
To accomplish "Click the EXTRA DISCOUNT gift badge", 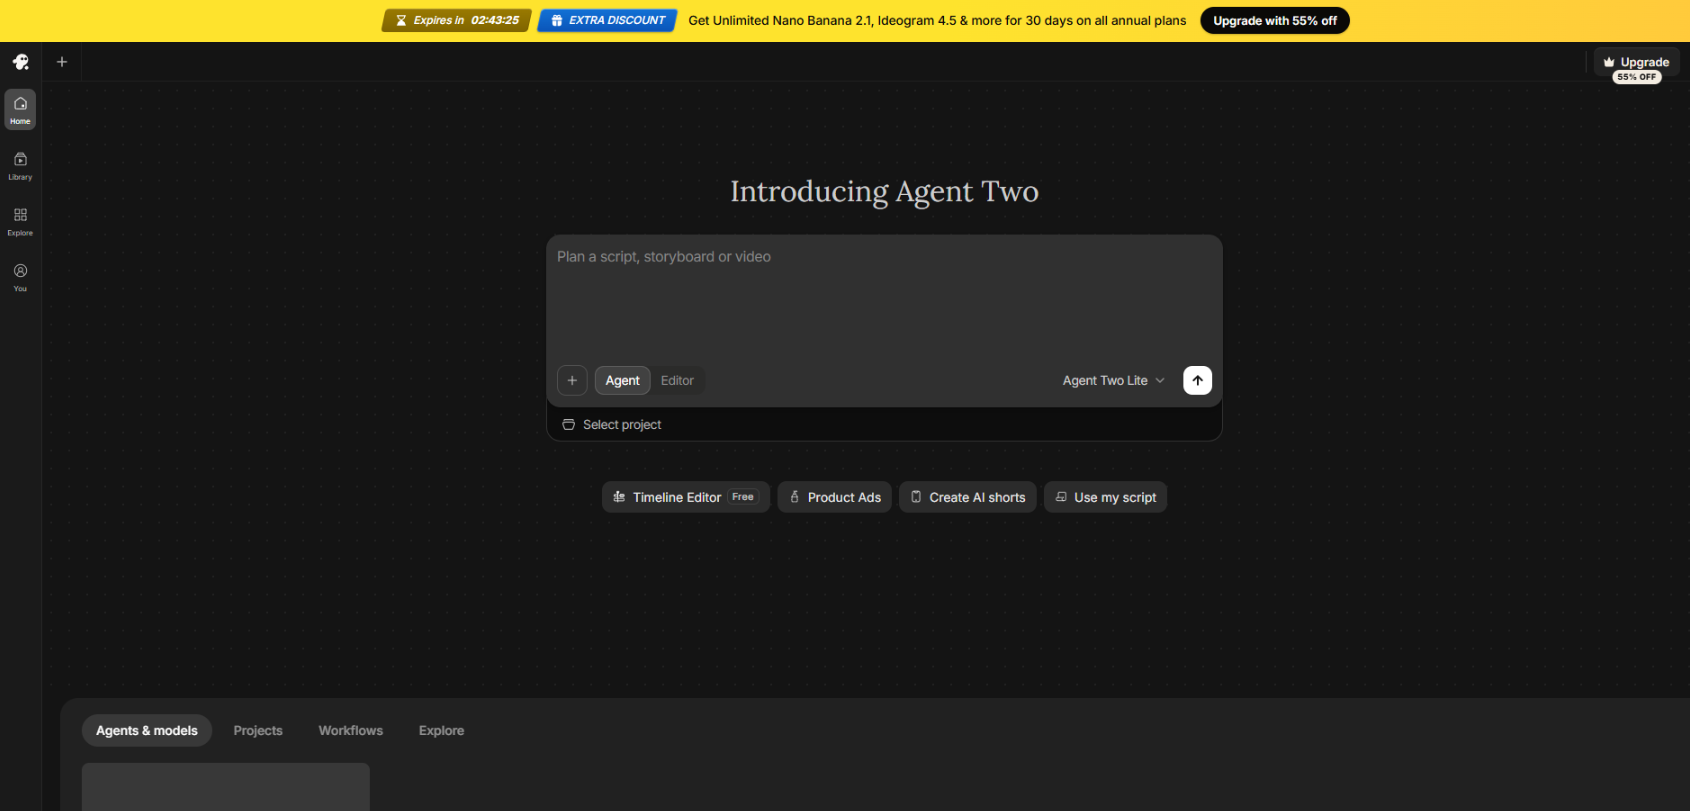I will (607, 20).
